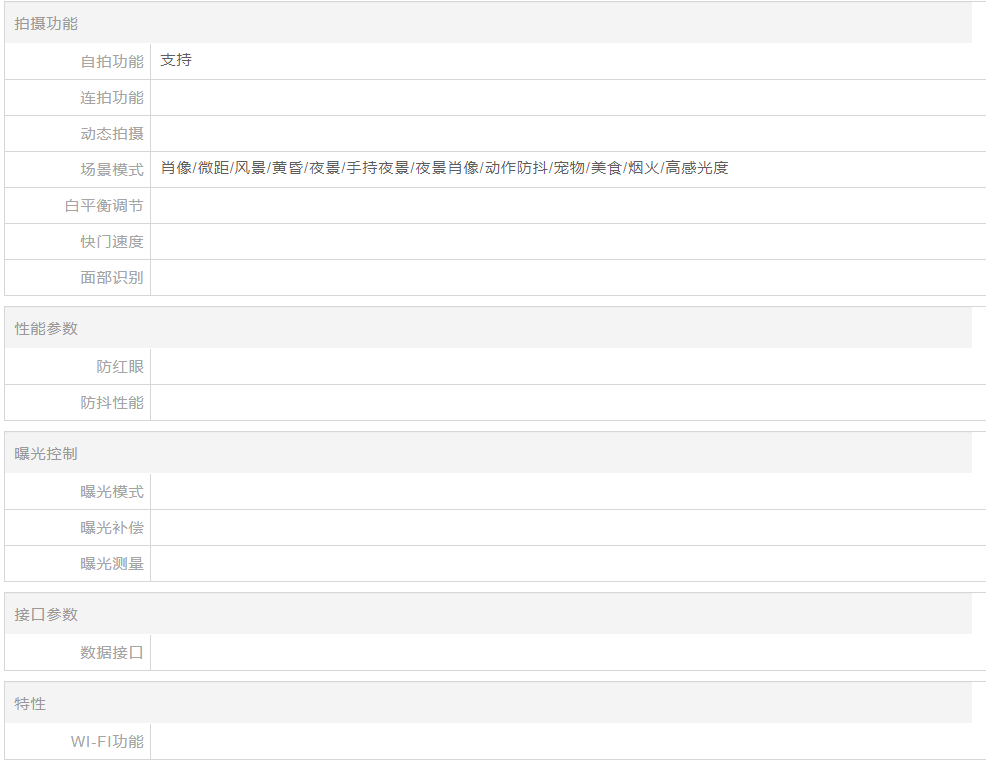Click the 支持 value text
This screenshot has width=992, height=766.
pyautogui.click(x=176, y=60)
